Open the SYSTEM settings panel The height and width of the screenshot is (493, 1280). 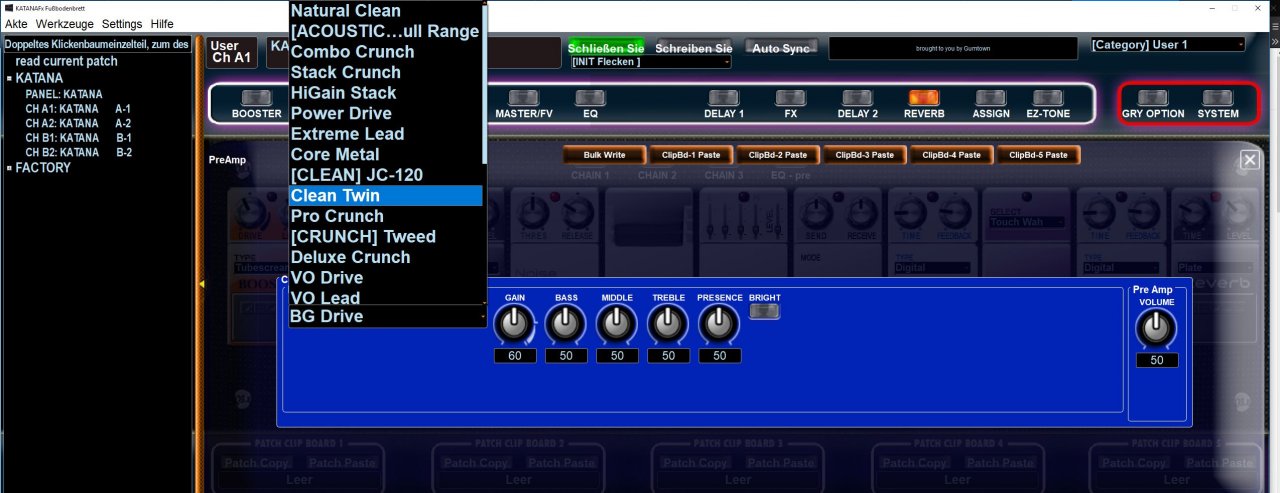(x=1218, y=98)
